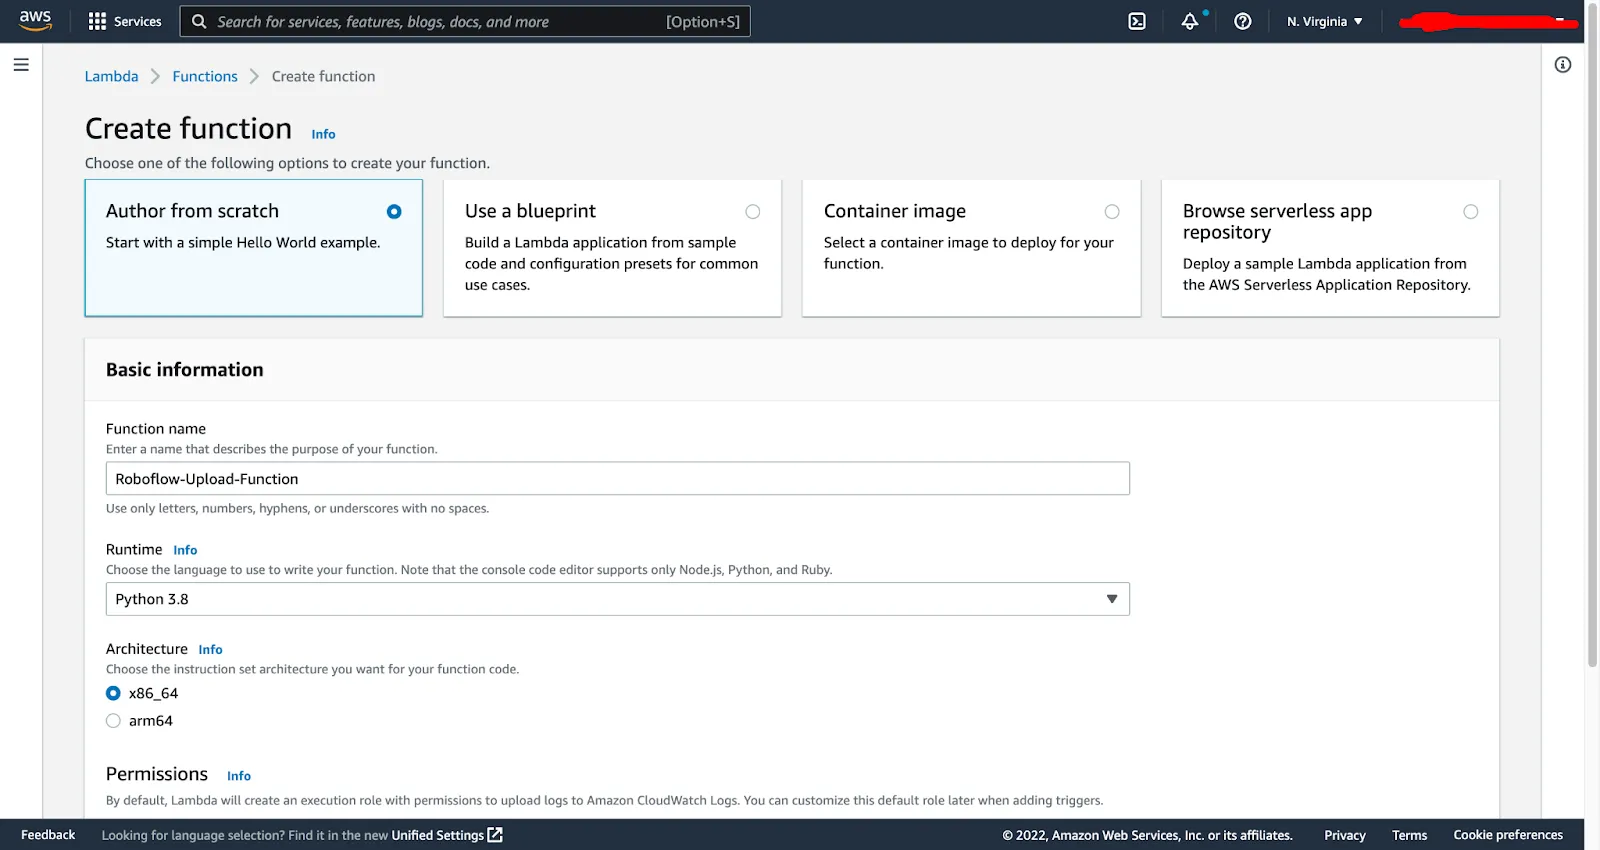Choose the x86_64 architecture
This screenshot has height=850, width=1600.
(x=113, y=693)
